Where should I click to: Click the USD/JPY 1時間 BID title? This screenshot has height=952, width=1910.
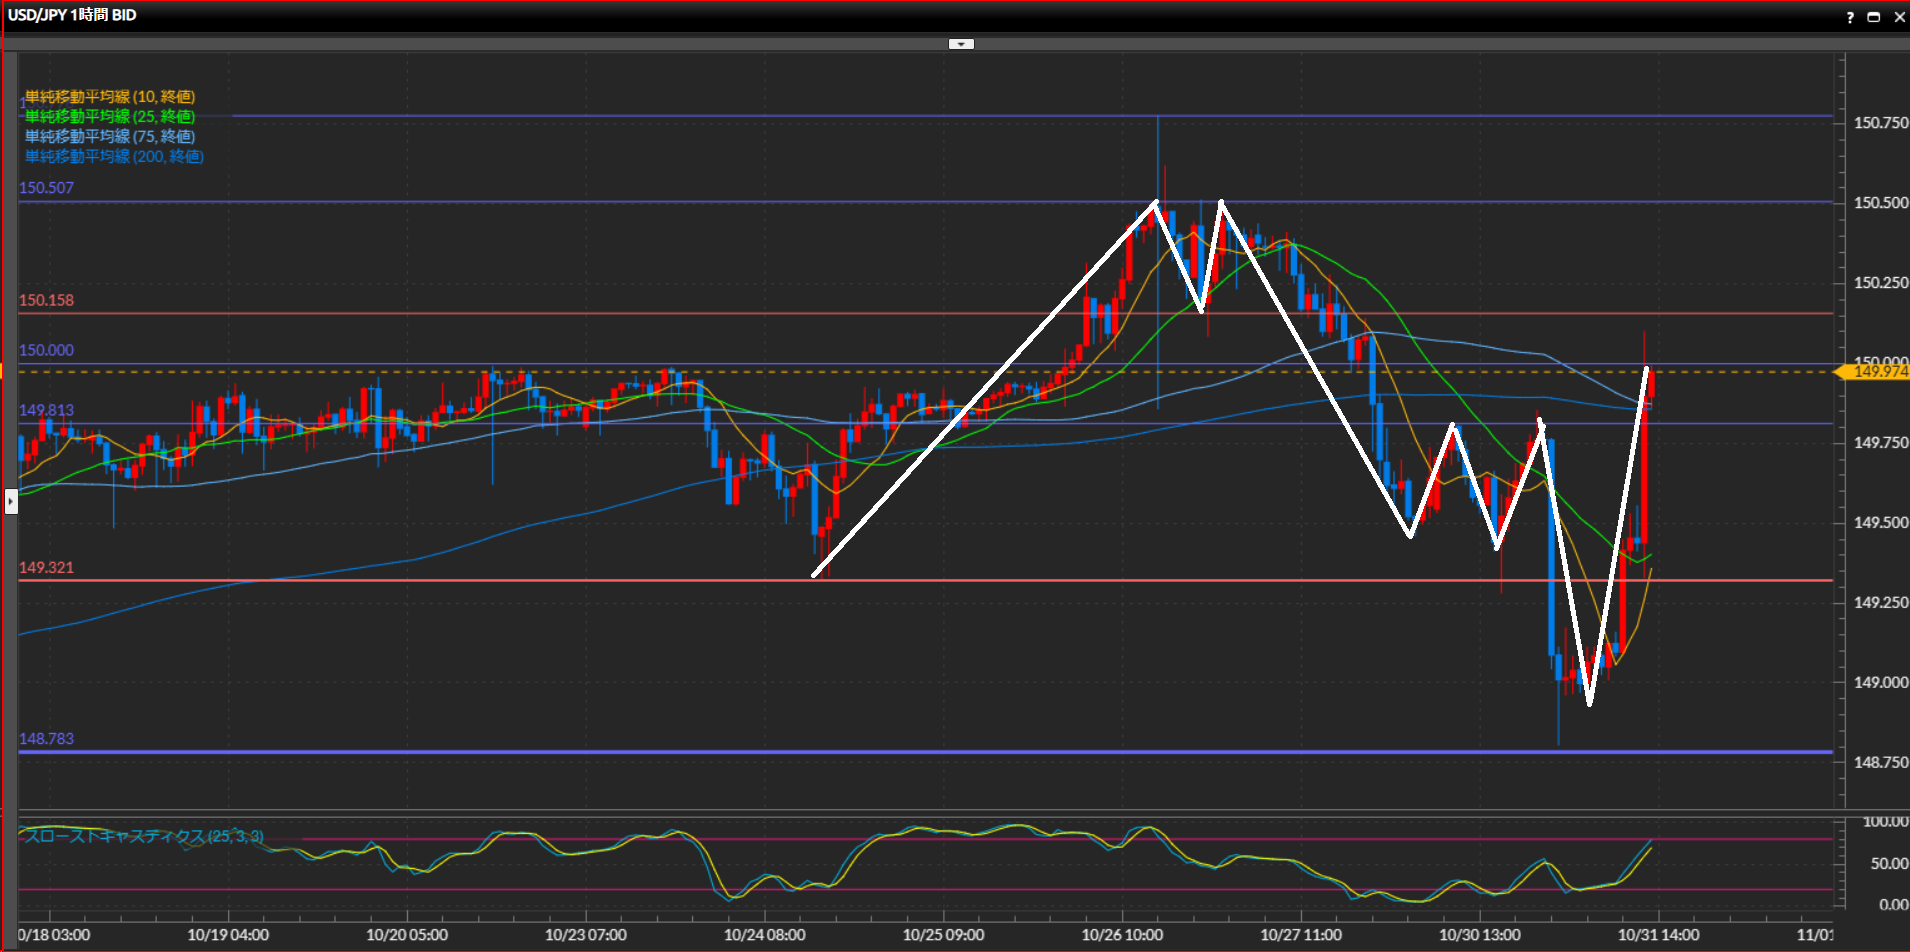(x=72, y=15)
